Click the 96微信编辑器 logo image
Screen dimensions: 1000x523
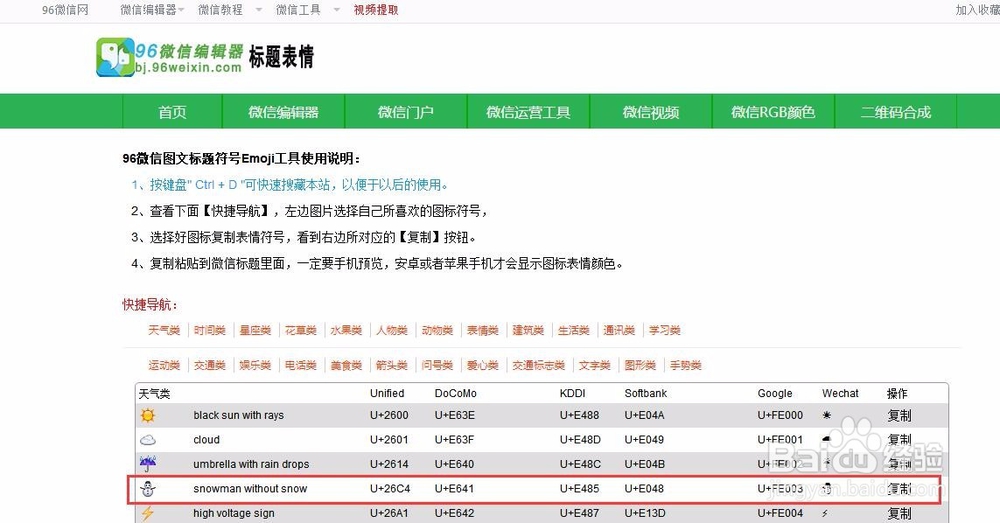tap(170, 57)
